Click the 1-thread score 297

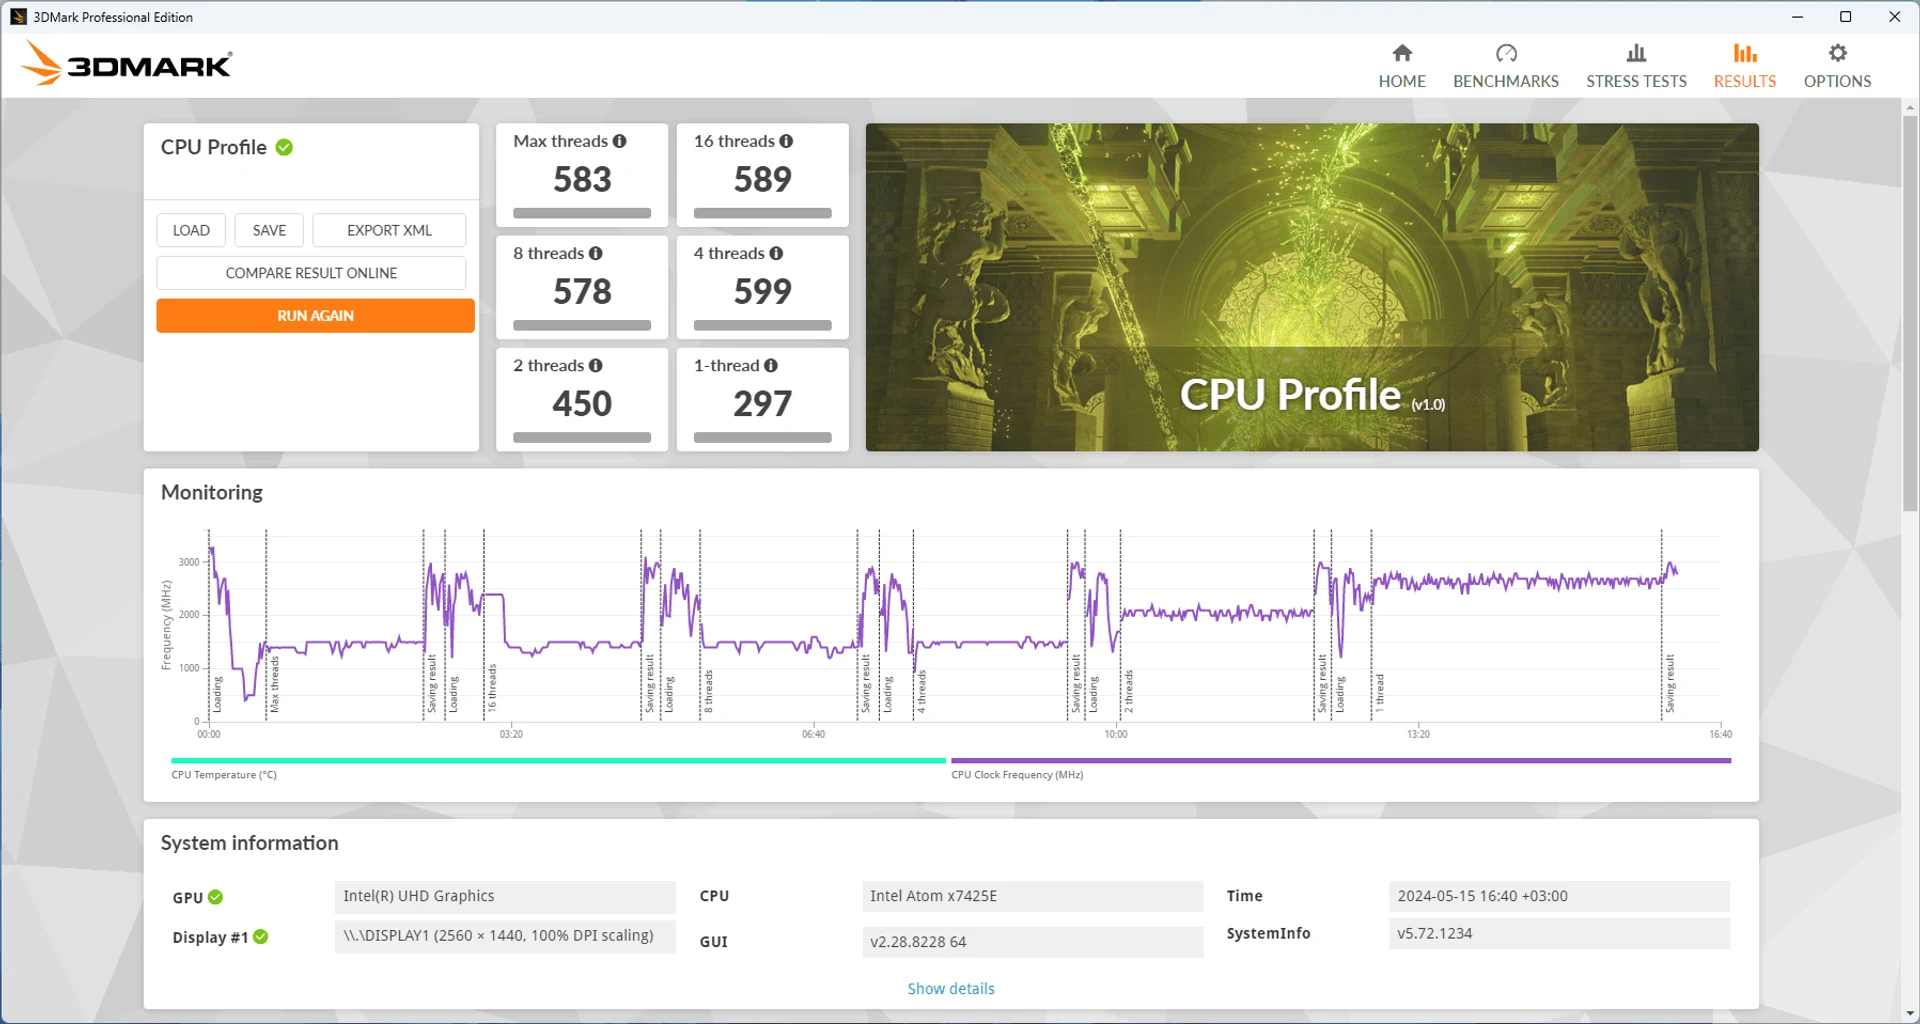coord(762,404)
